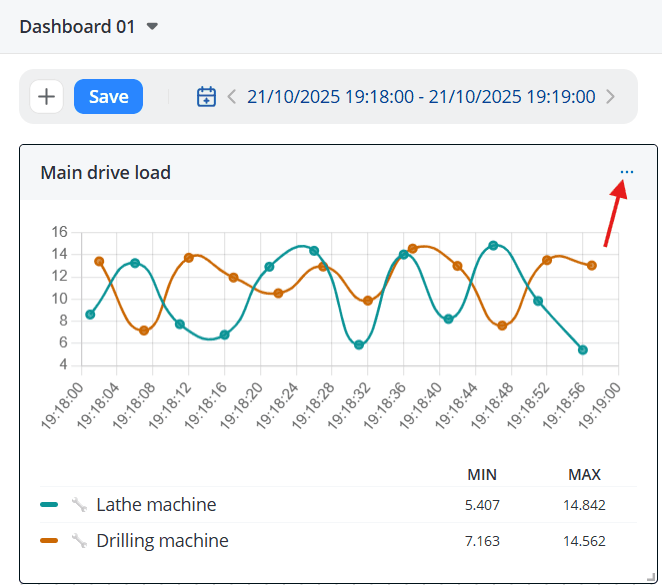662x588 pixels.
Task: Click the last orange data point near 19:18:57
Action: 591,265
